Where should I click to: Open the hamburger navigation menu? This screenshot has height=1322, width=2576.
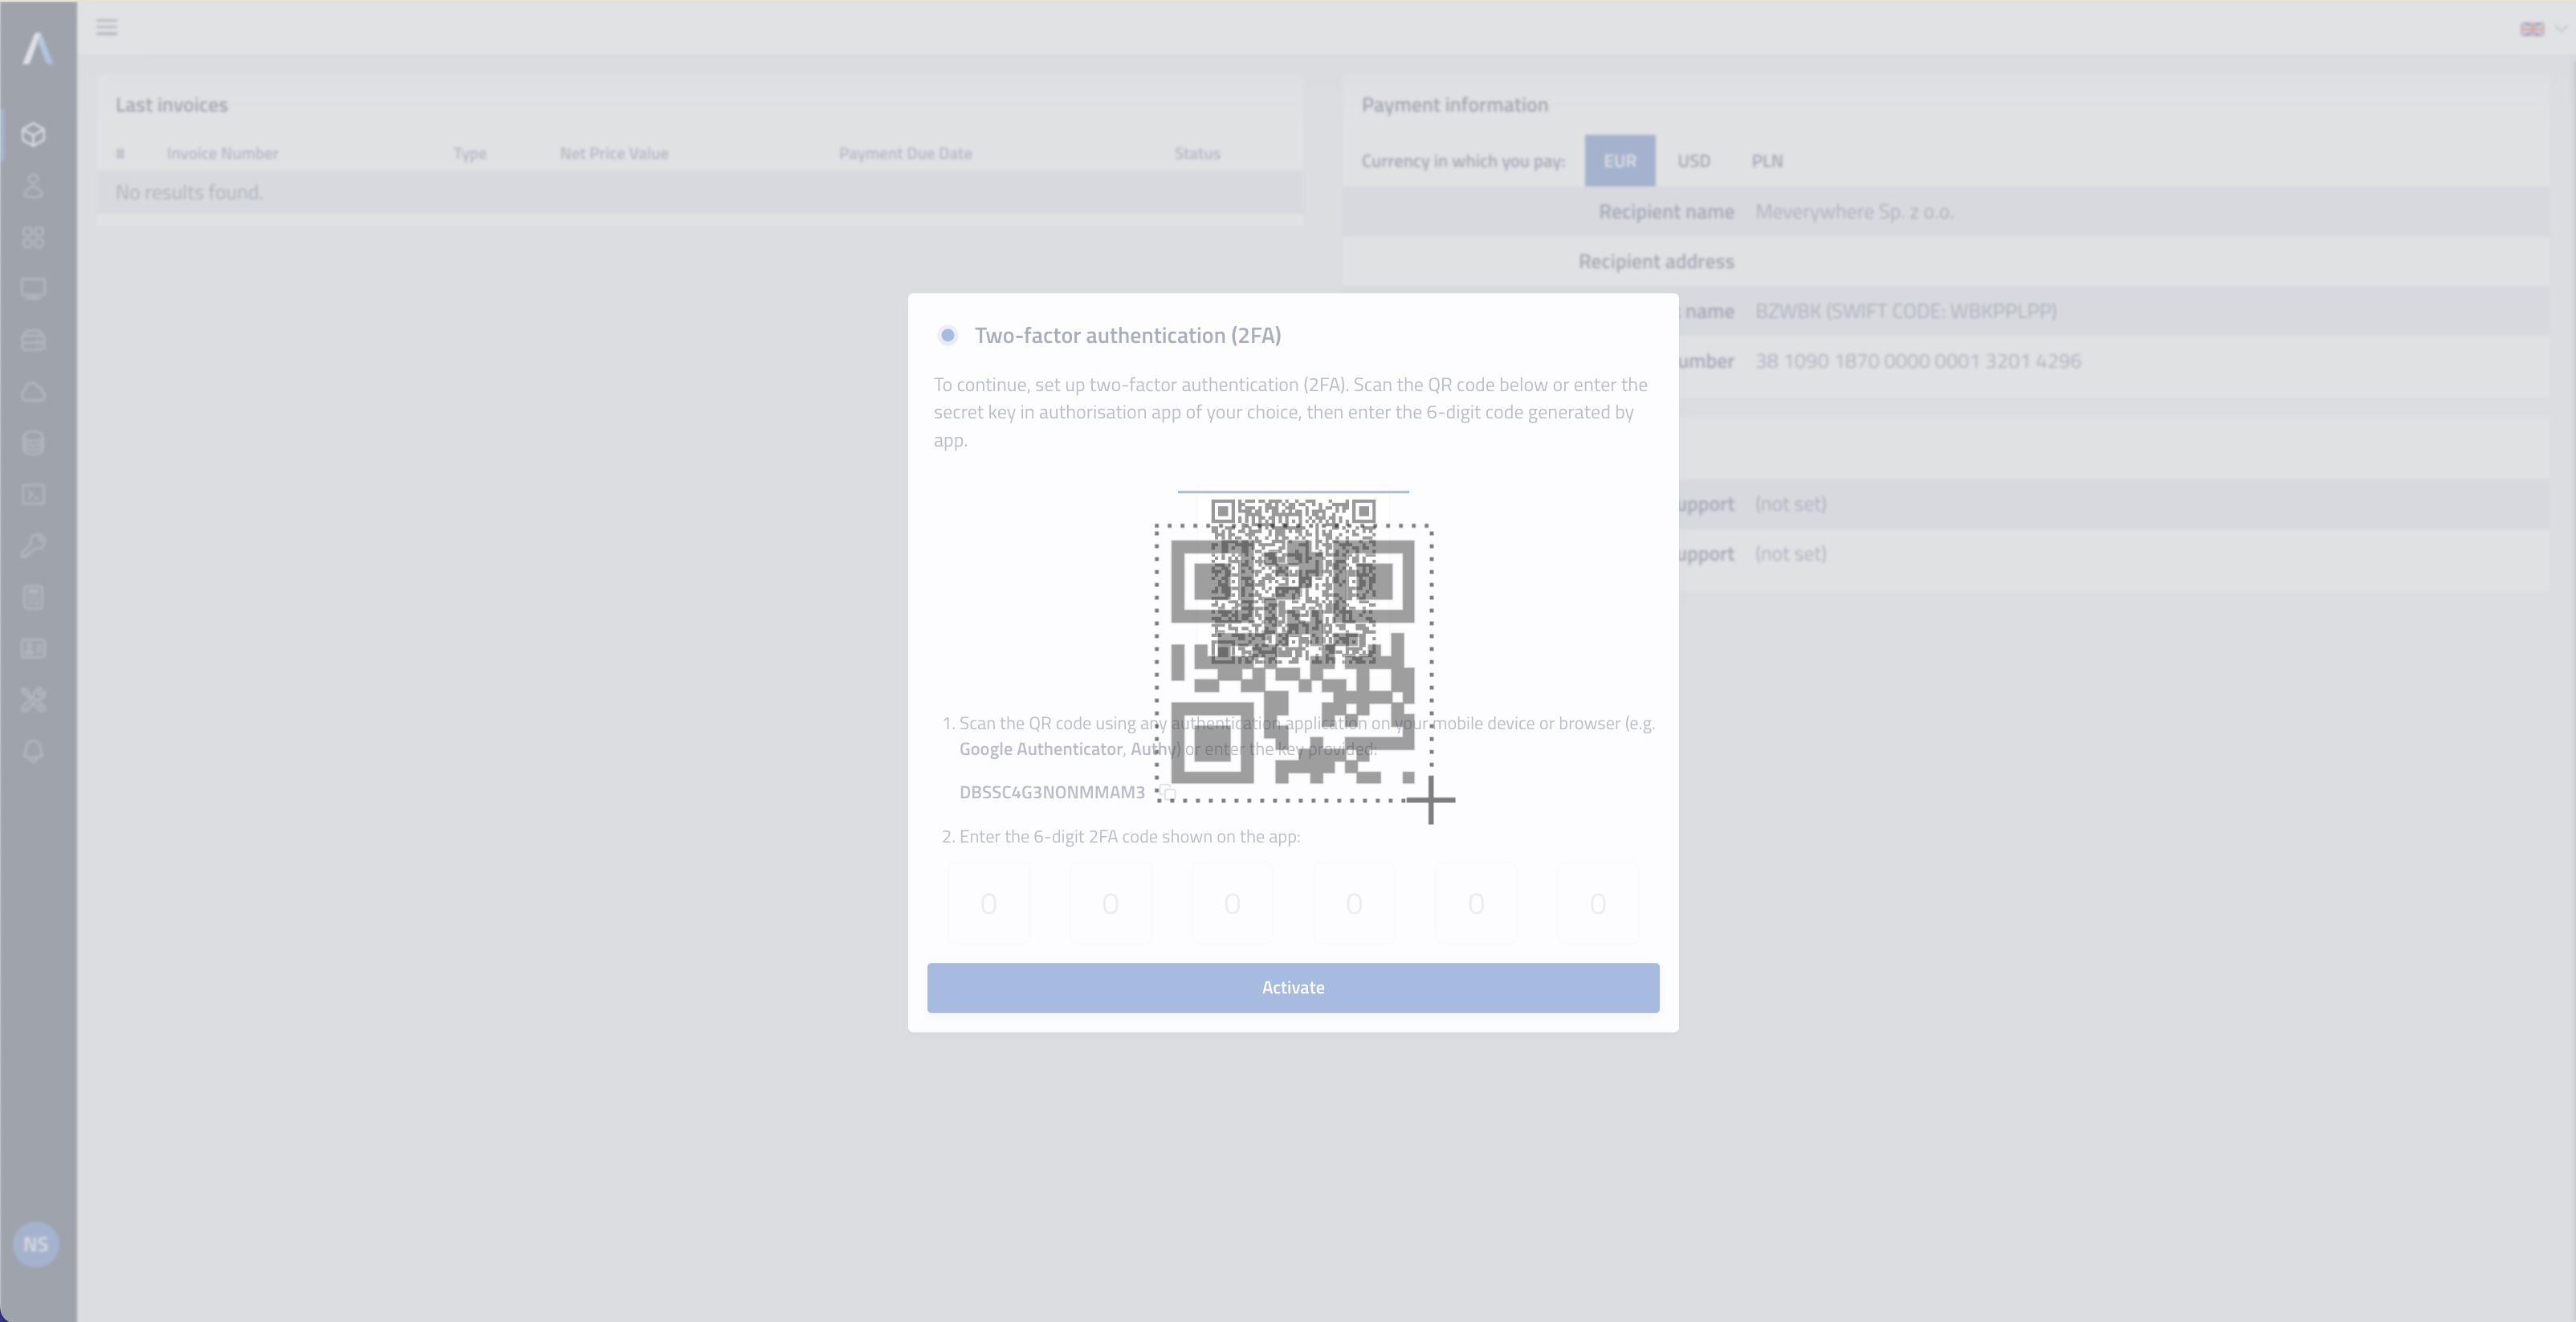[x=106, y=27]
